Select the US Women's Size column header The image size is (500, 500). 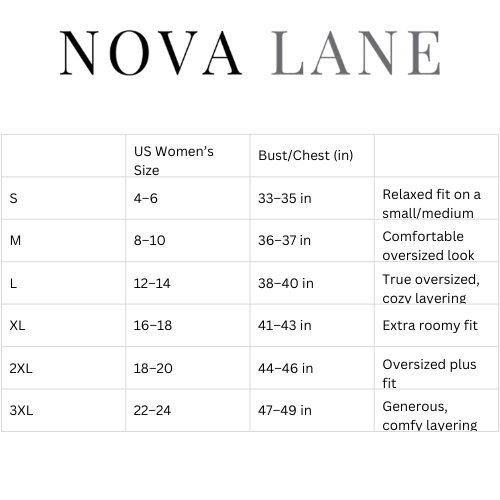coord(174,161)
